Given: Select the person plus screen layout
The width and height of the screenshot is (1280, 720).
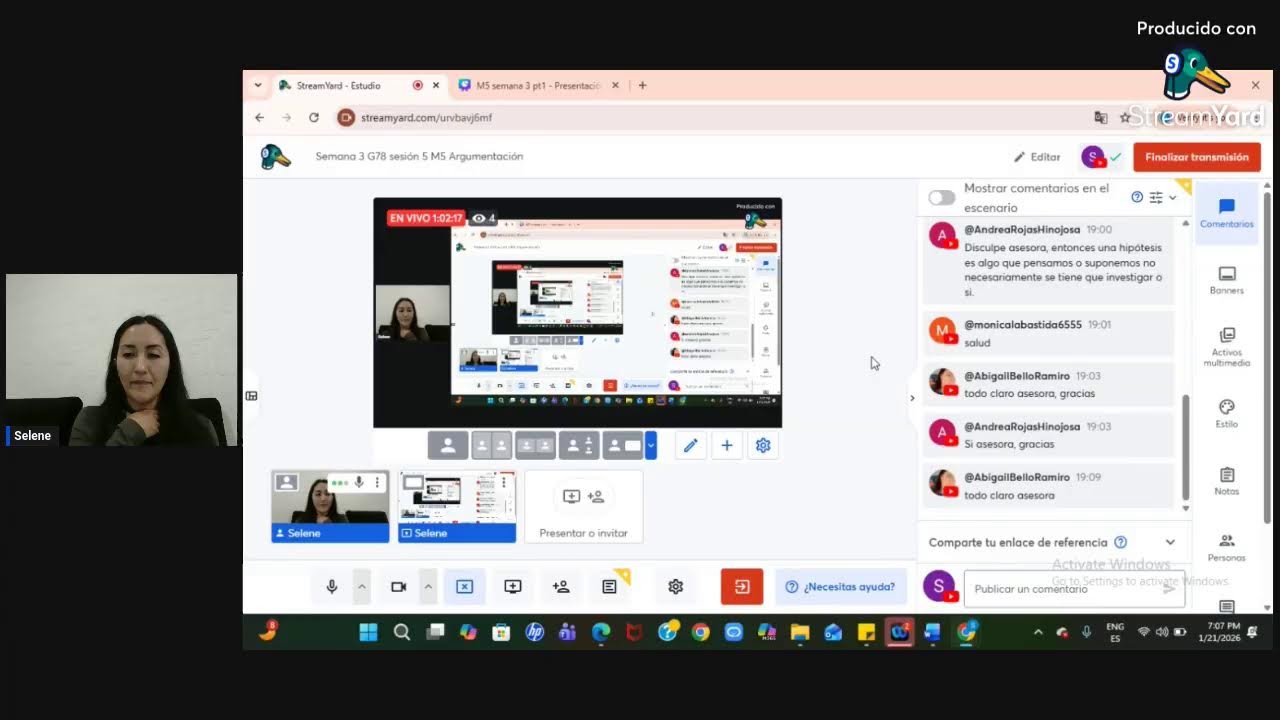Looking at the screenshot, I should point(623,445).
